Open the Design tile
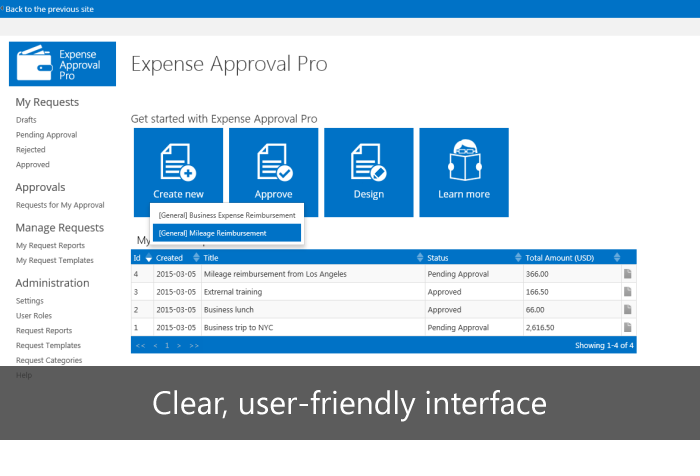The image size is (700, 476). coord(369,172)
